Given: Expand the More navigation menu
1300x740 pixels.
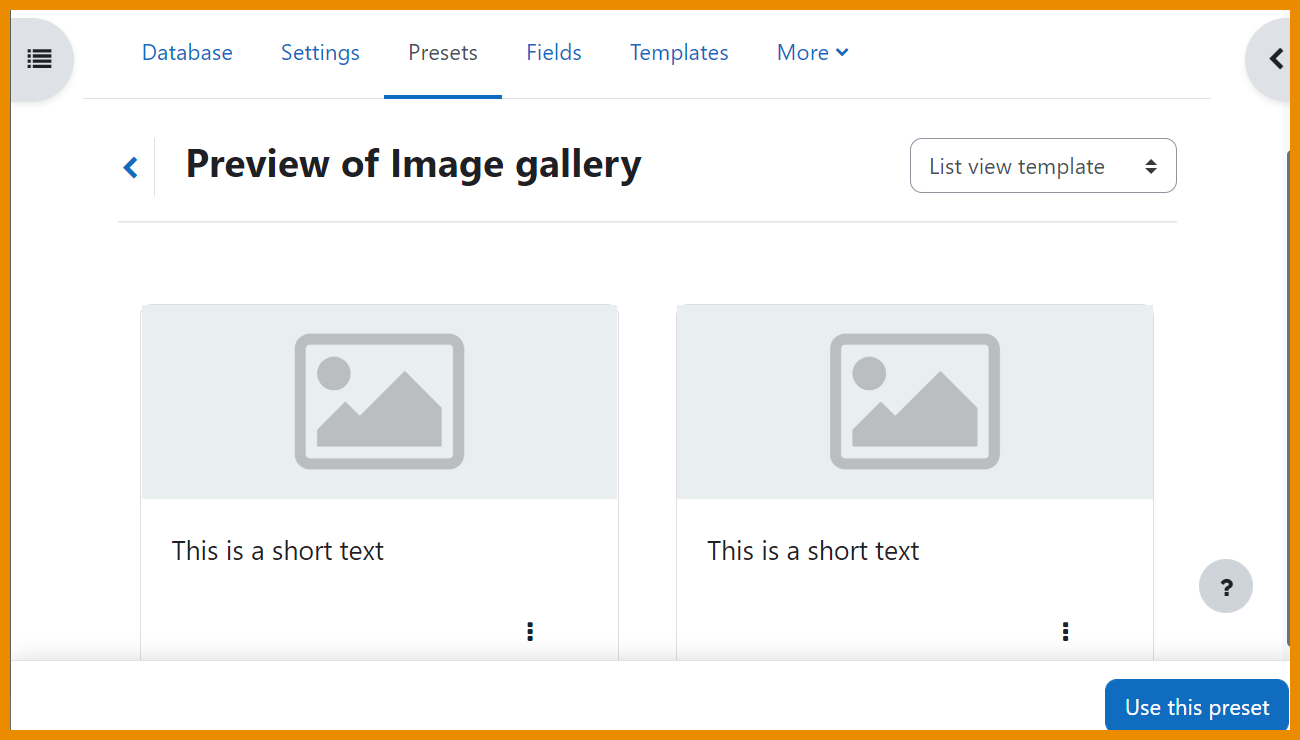Looking at the screenshot, I should 812,53.
